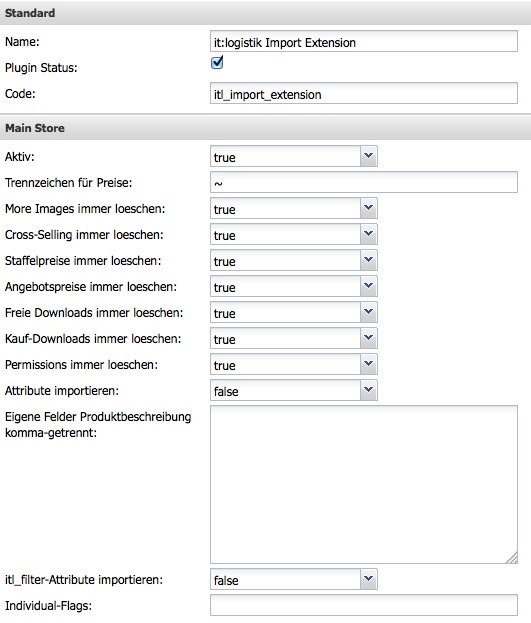Viewport: 531px width, 623px height.
Task: Focus the Code field with itl_import_extension
Action: (364, 93)
